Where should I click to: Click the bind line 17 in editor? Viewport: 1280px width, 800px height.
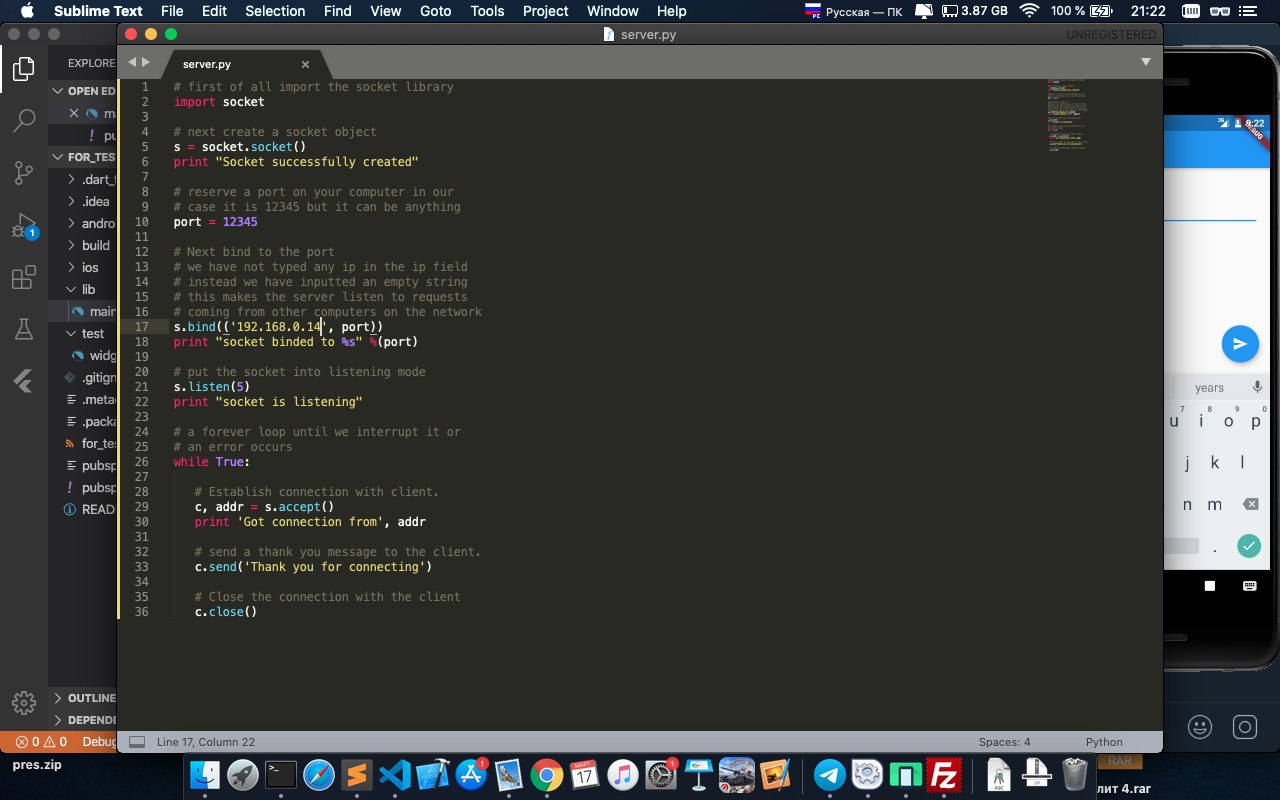coord(278,327)
